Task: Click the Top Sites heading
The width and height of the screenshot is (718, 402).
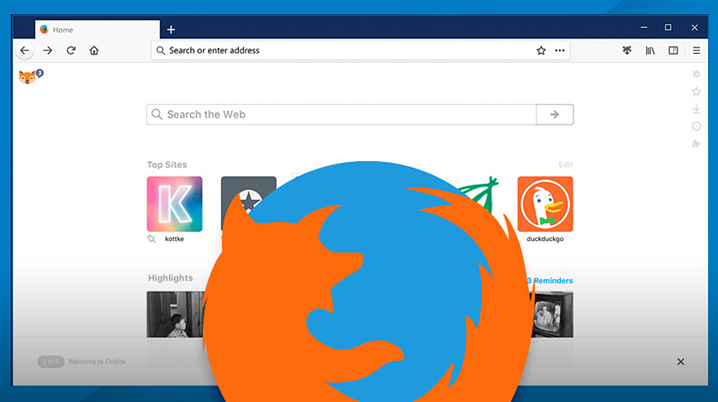Action: click(x=167, y=165)
